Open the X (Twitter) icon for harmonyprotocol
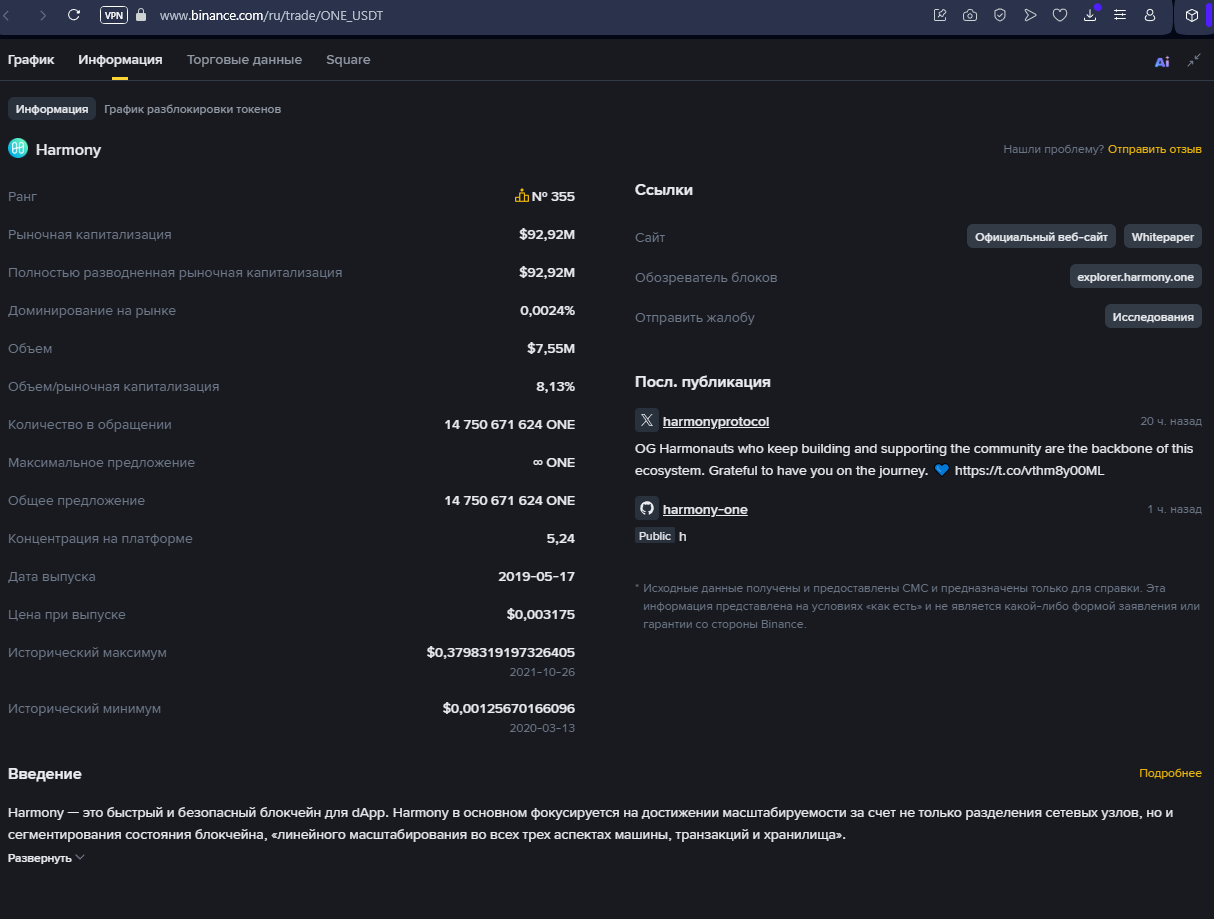1214x919 pixels. tap(647, 421)
